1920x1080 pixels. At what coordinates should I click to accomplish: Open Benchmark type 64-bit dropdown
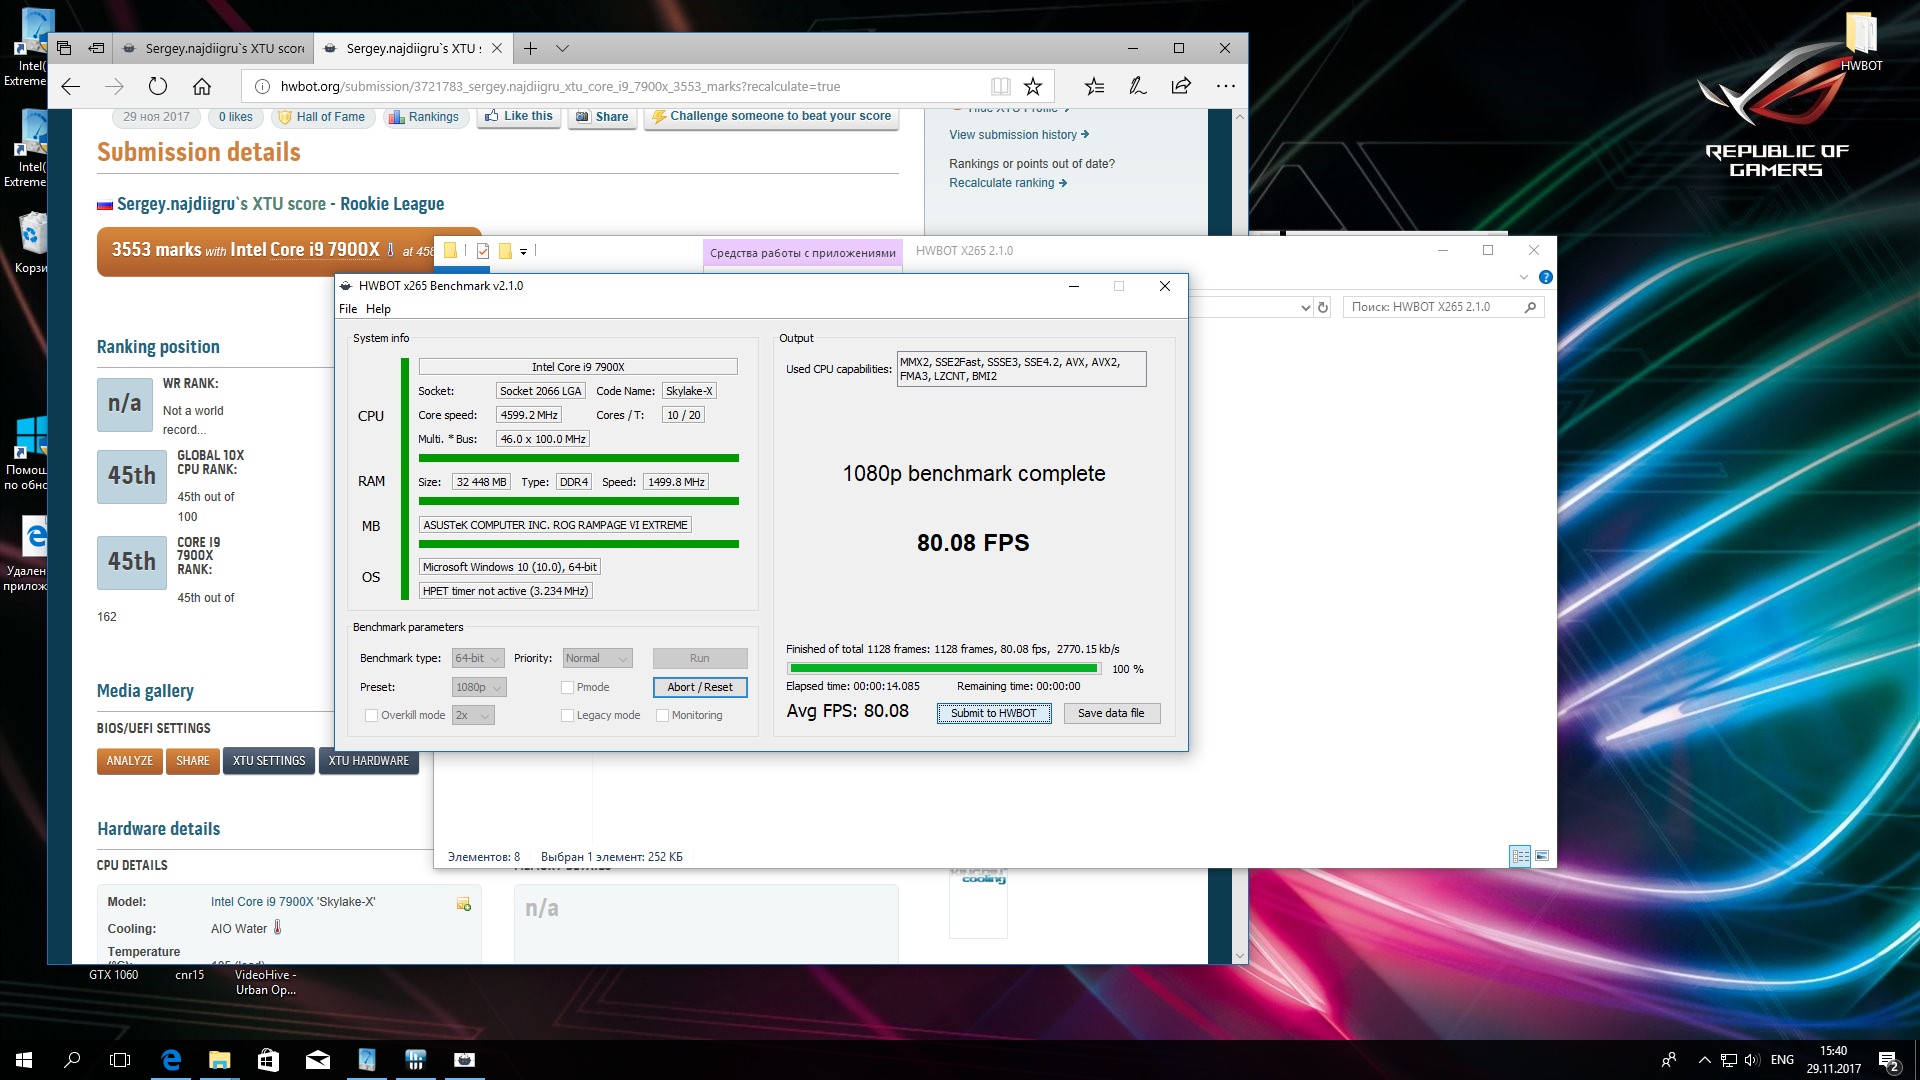[x=478, y=658]
